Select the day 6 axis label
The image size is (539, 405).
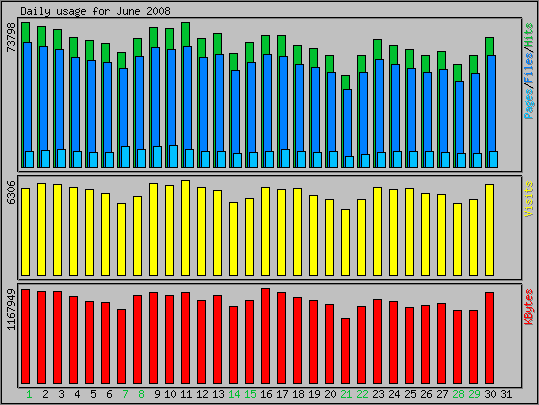point(109,394)
